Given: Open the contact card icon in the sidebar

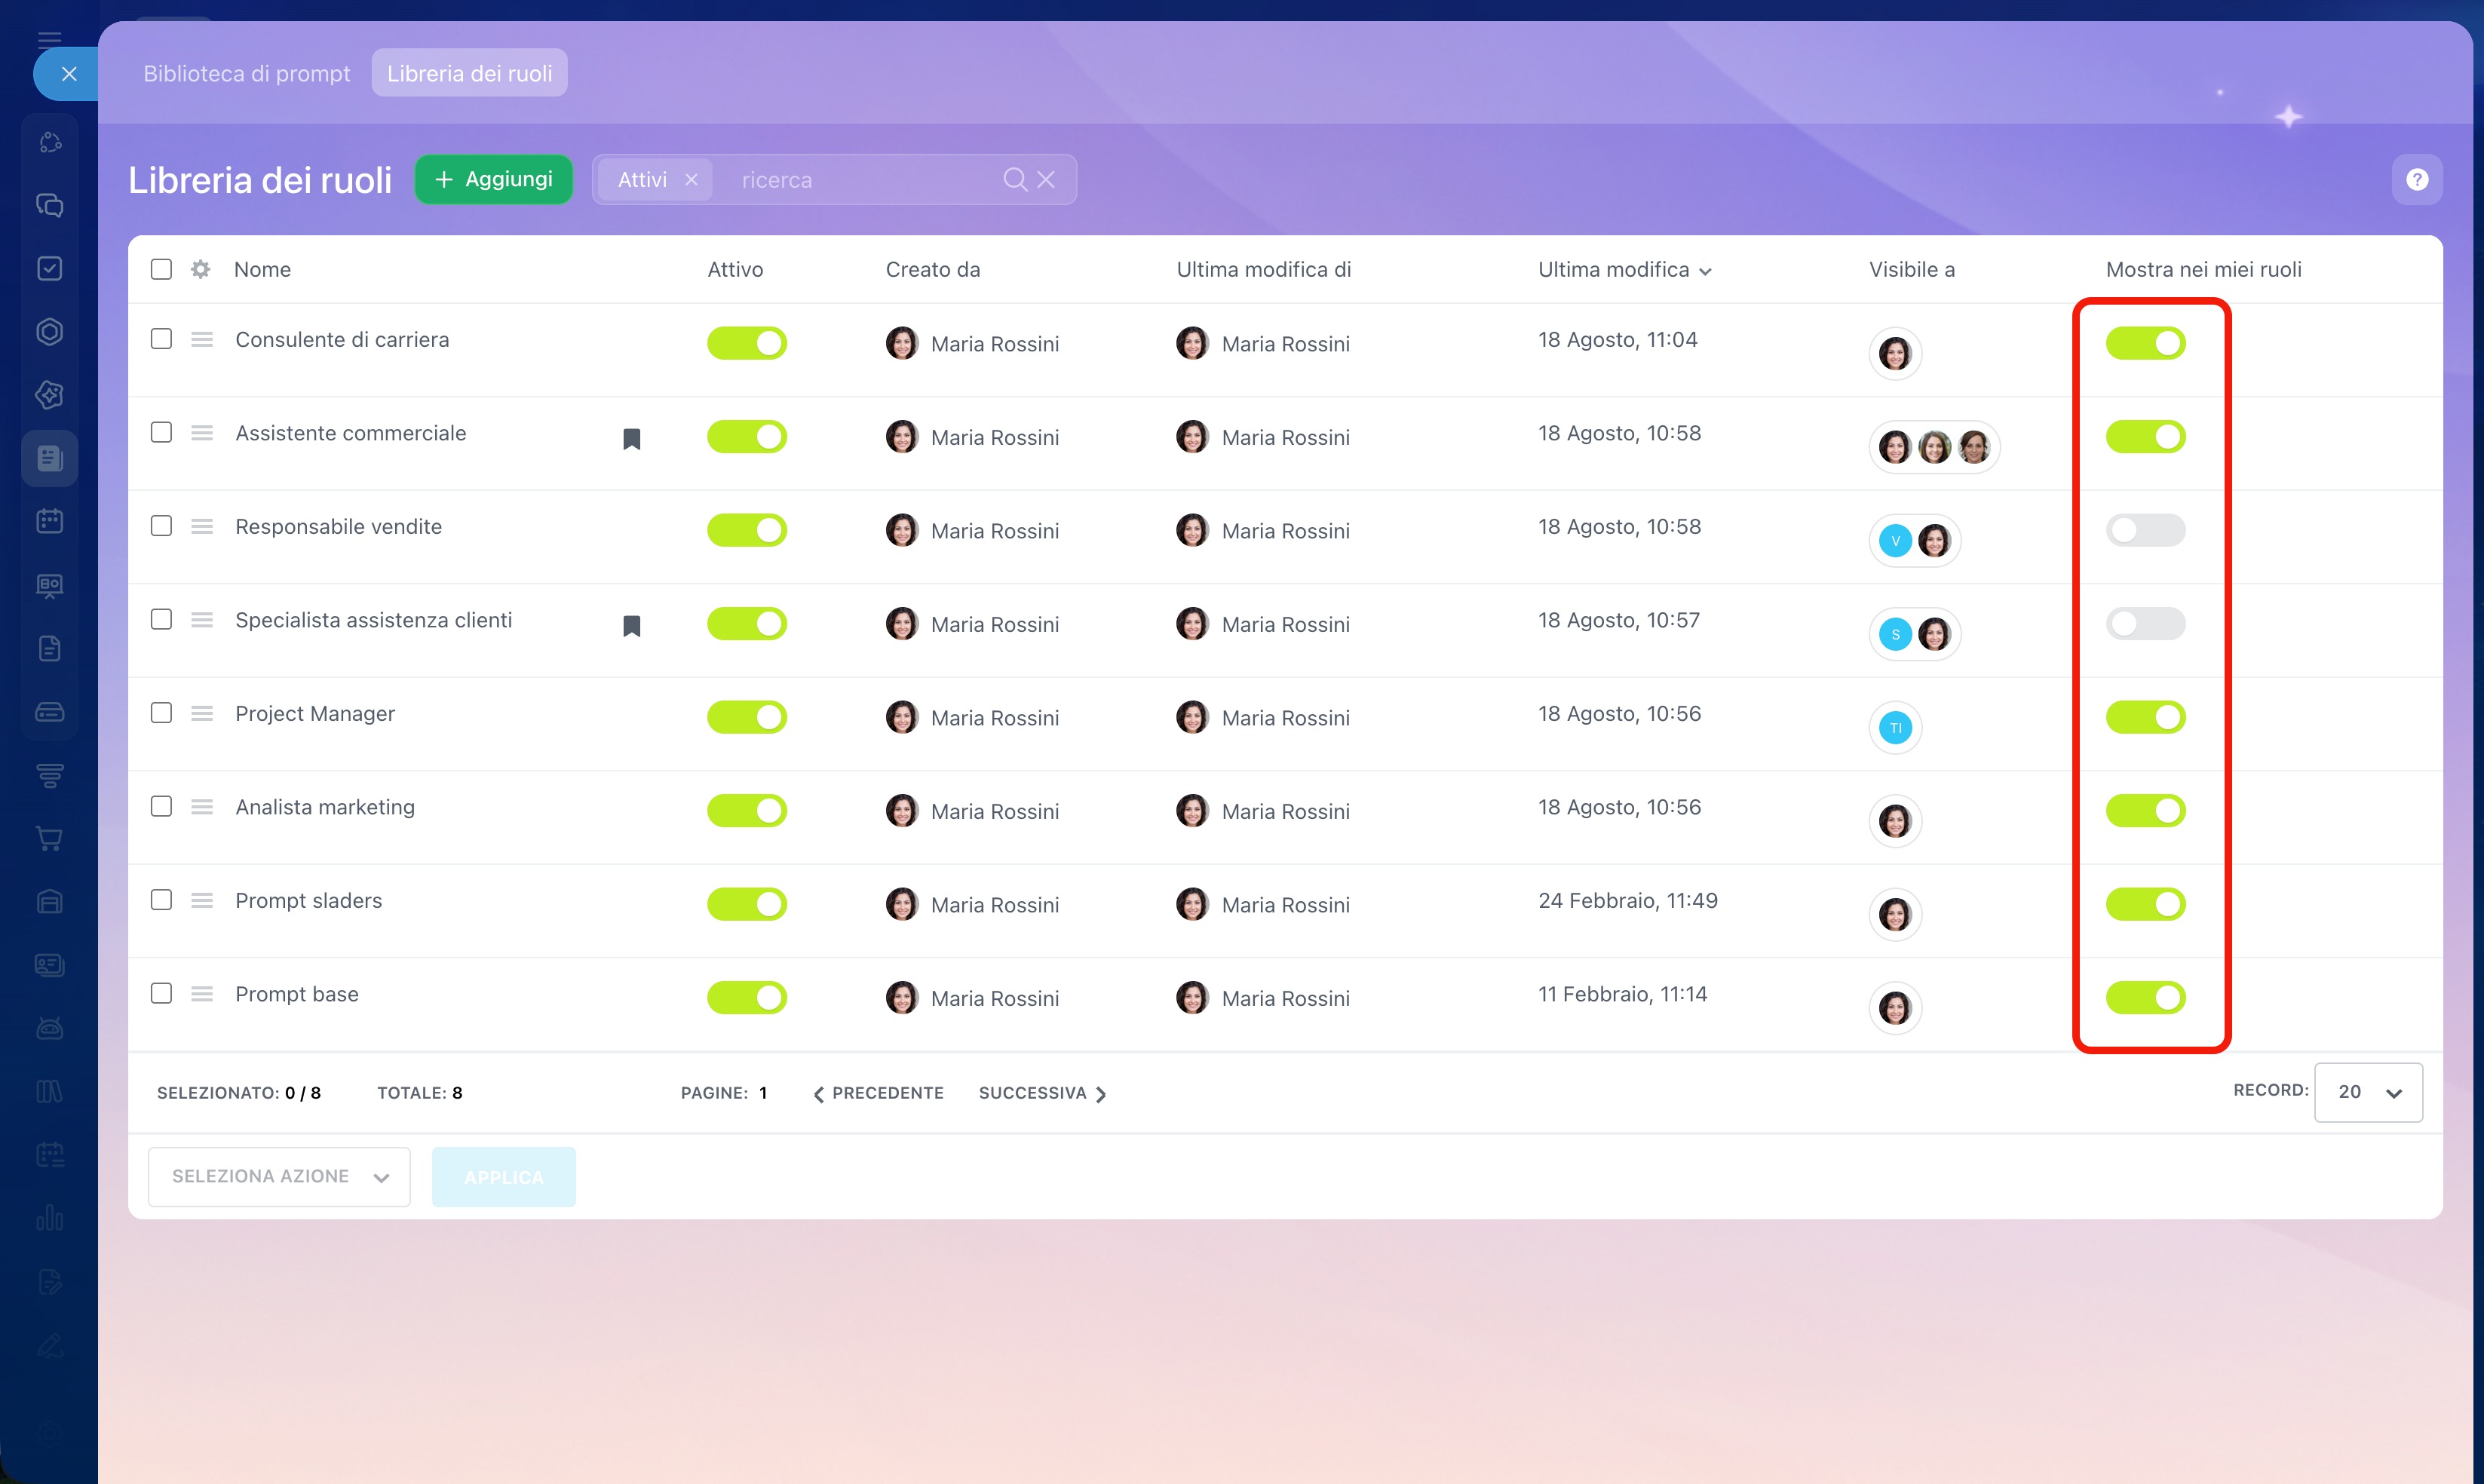Looking at the screenshot, I should 50,965.
